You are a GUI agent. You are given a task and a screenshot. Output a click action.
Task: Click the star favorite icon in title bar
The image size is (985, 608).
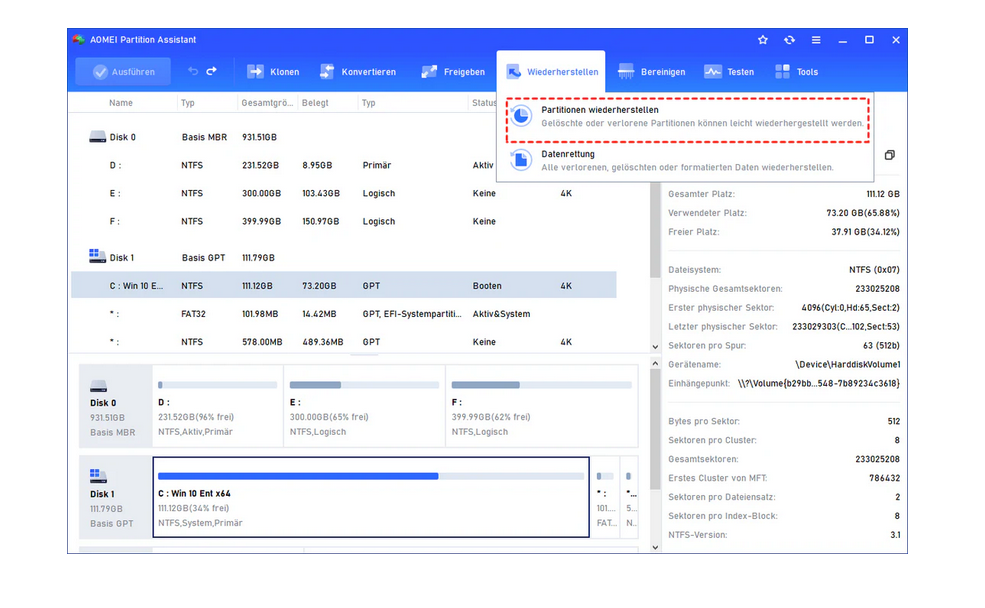click(x=763, y=40)
